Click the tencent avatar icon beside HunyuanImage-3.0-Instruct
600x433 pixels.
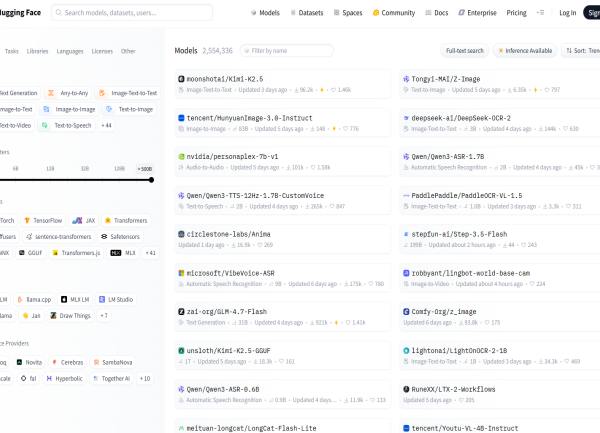pyautogui.click(x=181, y=118)
